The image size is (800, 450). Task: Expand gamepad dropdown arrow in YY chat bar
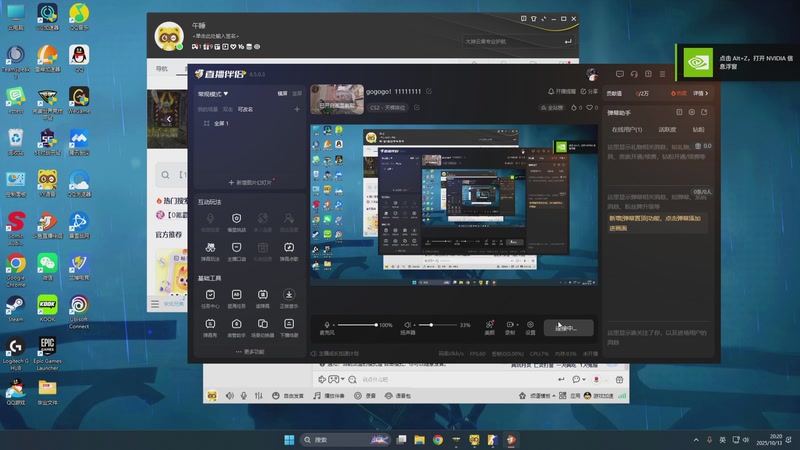(342, 379)
